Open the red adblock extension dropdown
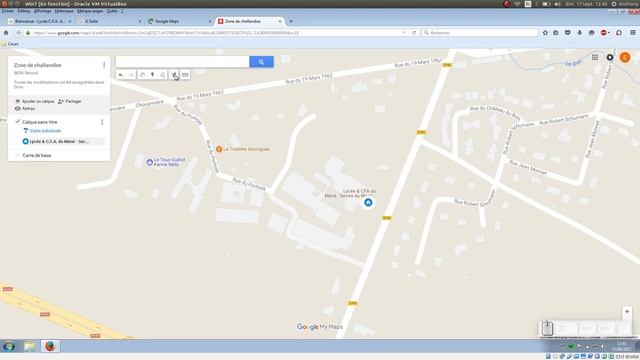This screenshot has height=360, width=640. pyautogui.click(x=605, y=33)
